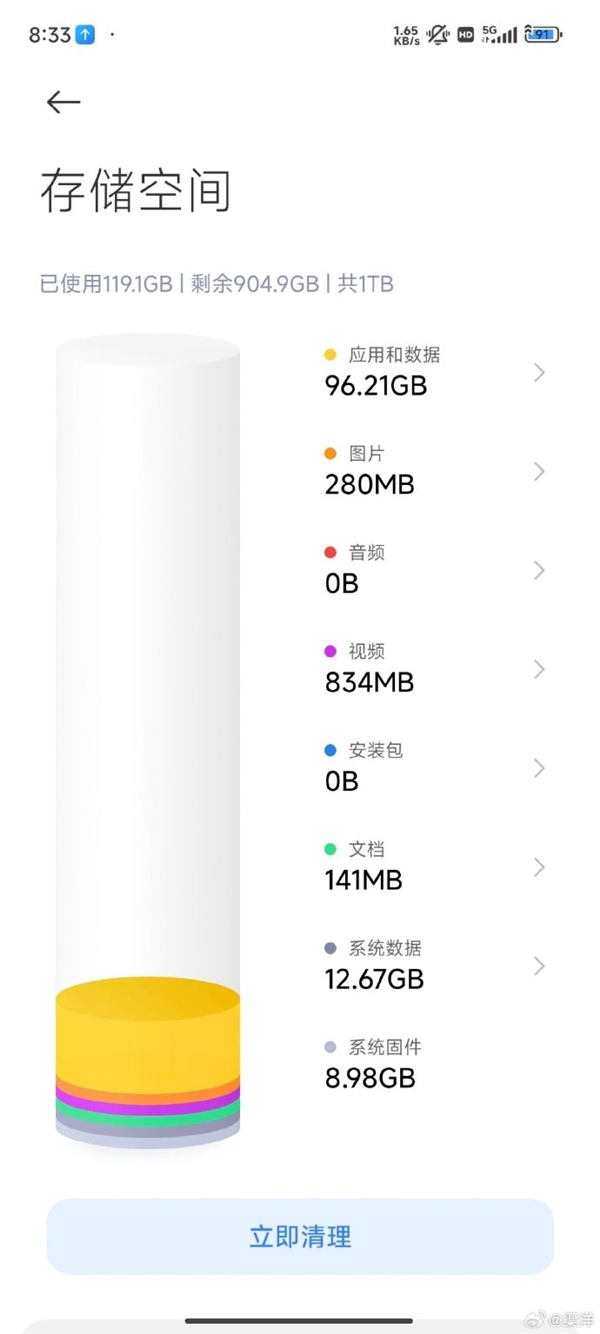Expand the 应用和数据 row chevron
The height and width of the screenshot is (1334, 600).
[x=540, y=372]
